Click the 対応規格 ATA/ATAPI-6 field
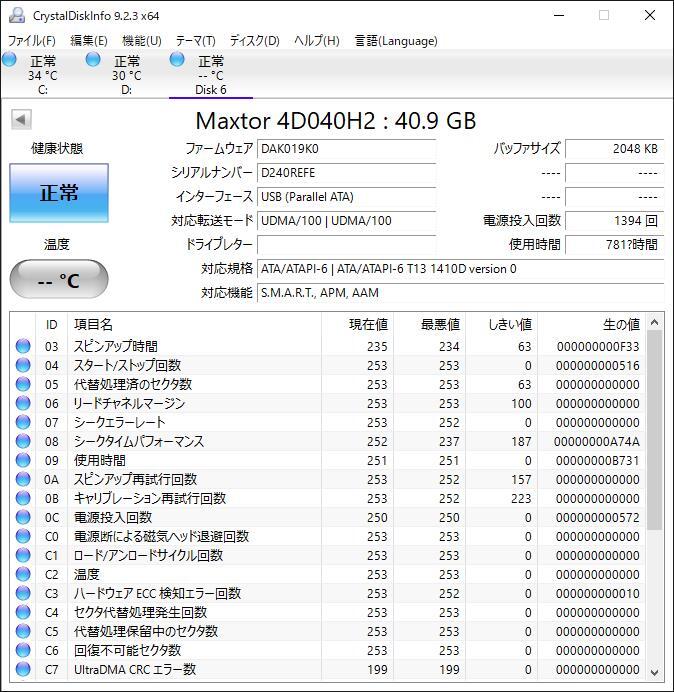This screenshot has width=674, height=692. (461, 269)
